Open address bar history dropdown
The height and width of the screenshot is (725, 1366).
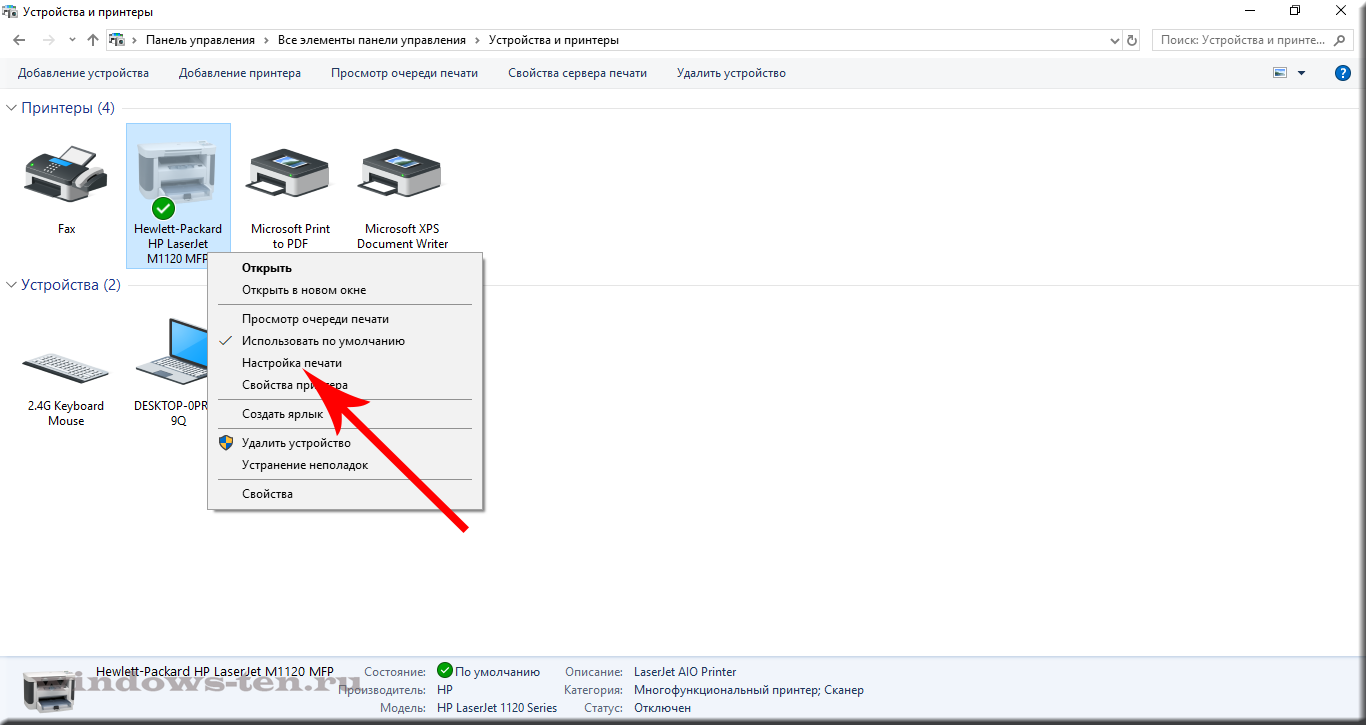click(x=1115, y=40)
